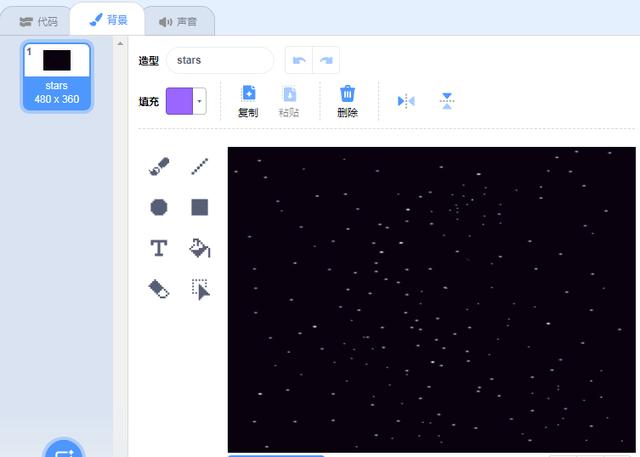Undo the last edit
The image size is (640, 457).
coord(299,60)
